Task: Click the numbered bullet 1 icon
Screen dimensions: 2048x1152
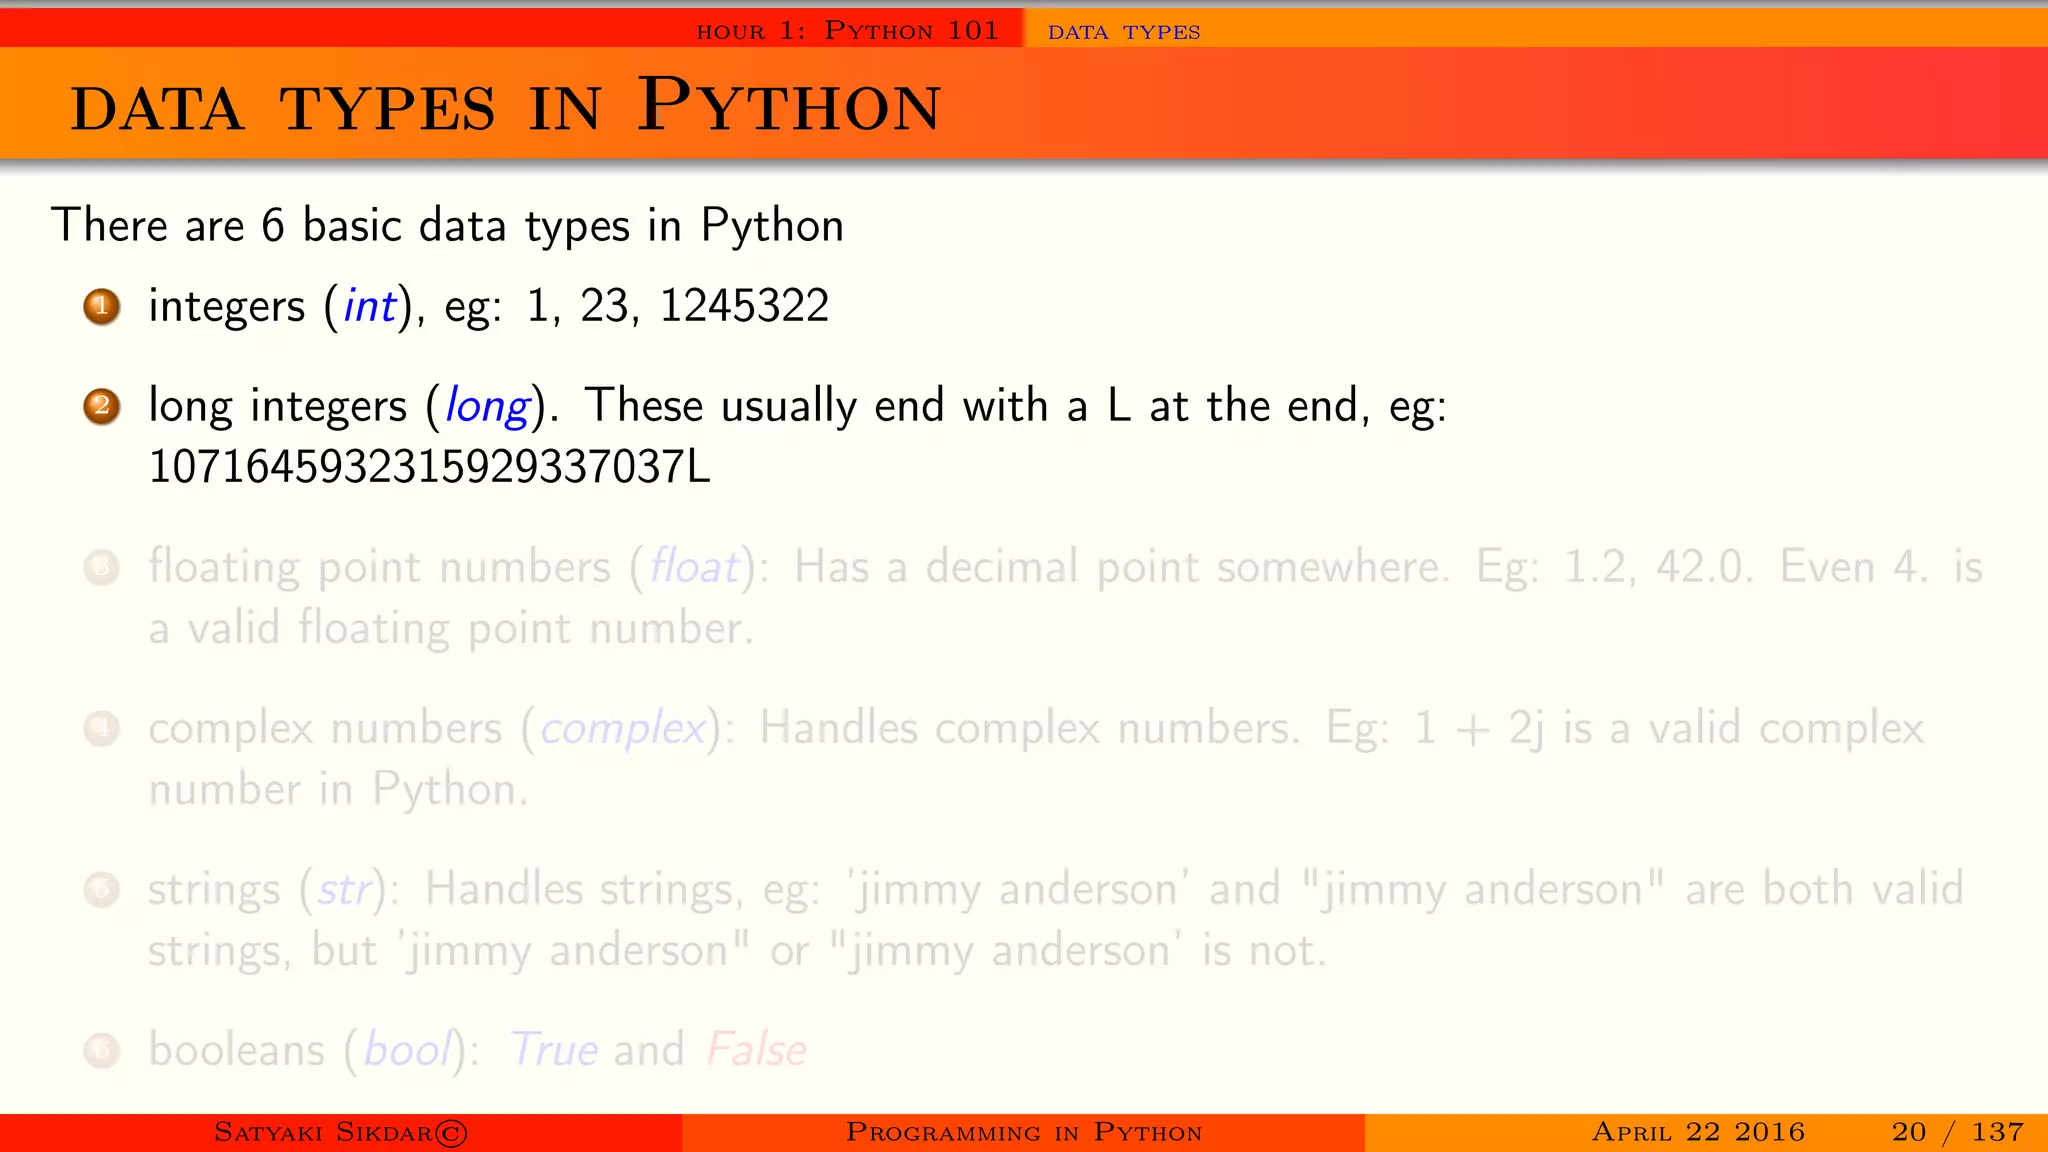Action: [x=102, y=306]
